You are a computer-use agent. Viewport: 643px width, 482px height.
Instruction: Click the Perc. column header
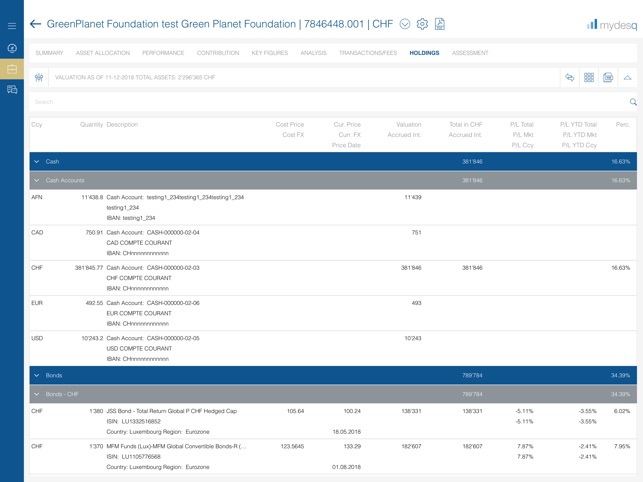tap(622, 125)
